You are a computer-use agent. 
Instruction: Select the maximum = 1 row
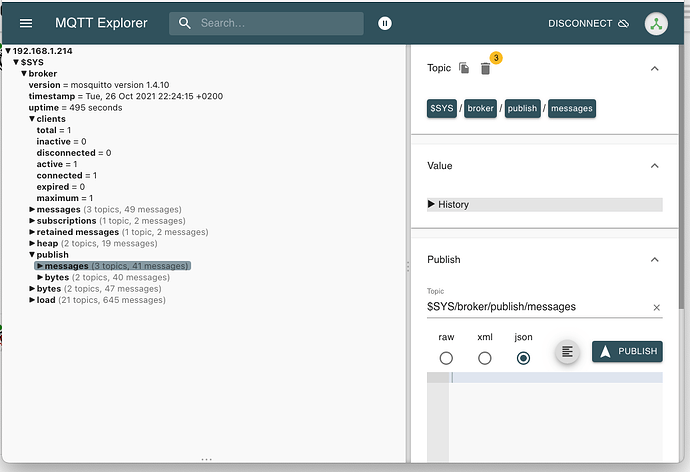[x=65, y=198]
